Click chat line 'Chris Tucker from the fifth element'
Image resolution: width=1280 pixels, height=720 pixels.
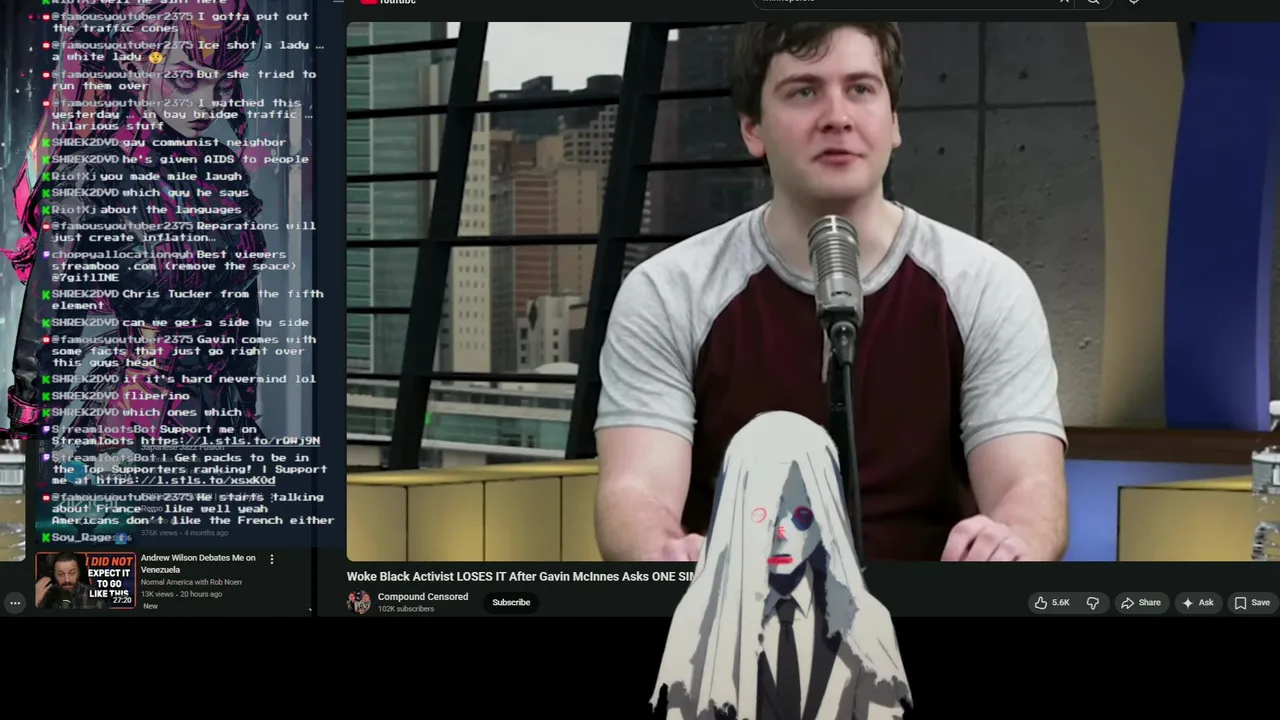[187, 299]
